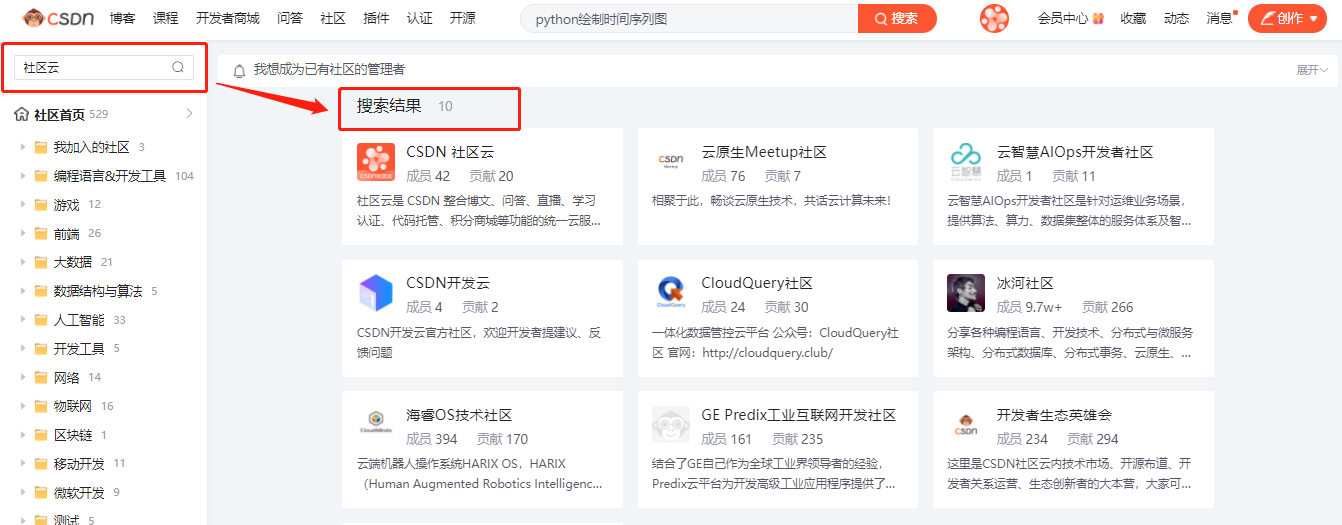This screenshot has height=525, width=1342.
Task: Click the 创作 button
Action: (1287, 18)
